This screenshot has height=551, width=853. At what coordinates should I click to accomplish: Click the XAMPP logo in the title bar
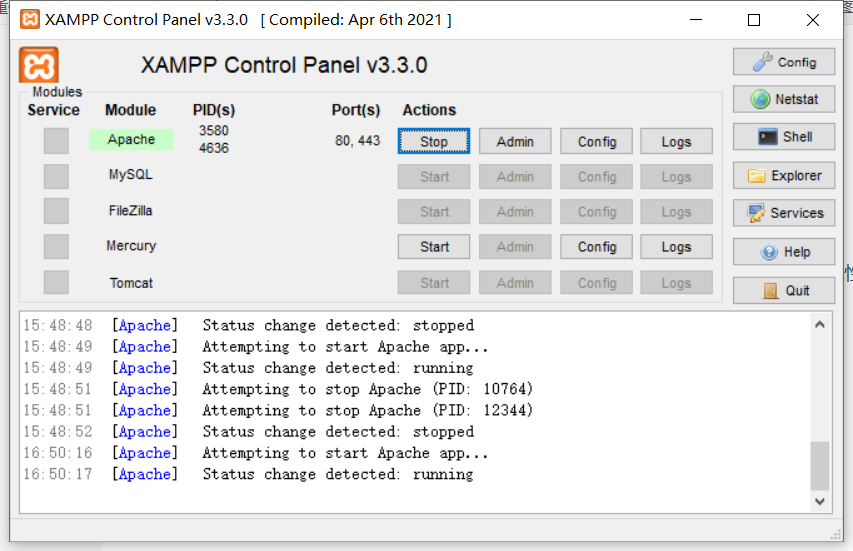point(29,20)
